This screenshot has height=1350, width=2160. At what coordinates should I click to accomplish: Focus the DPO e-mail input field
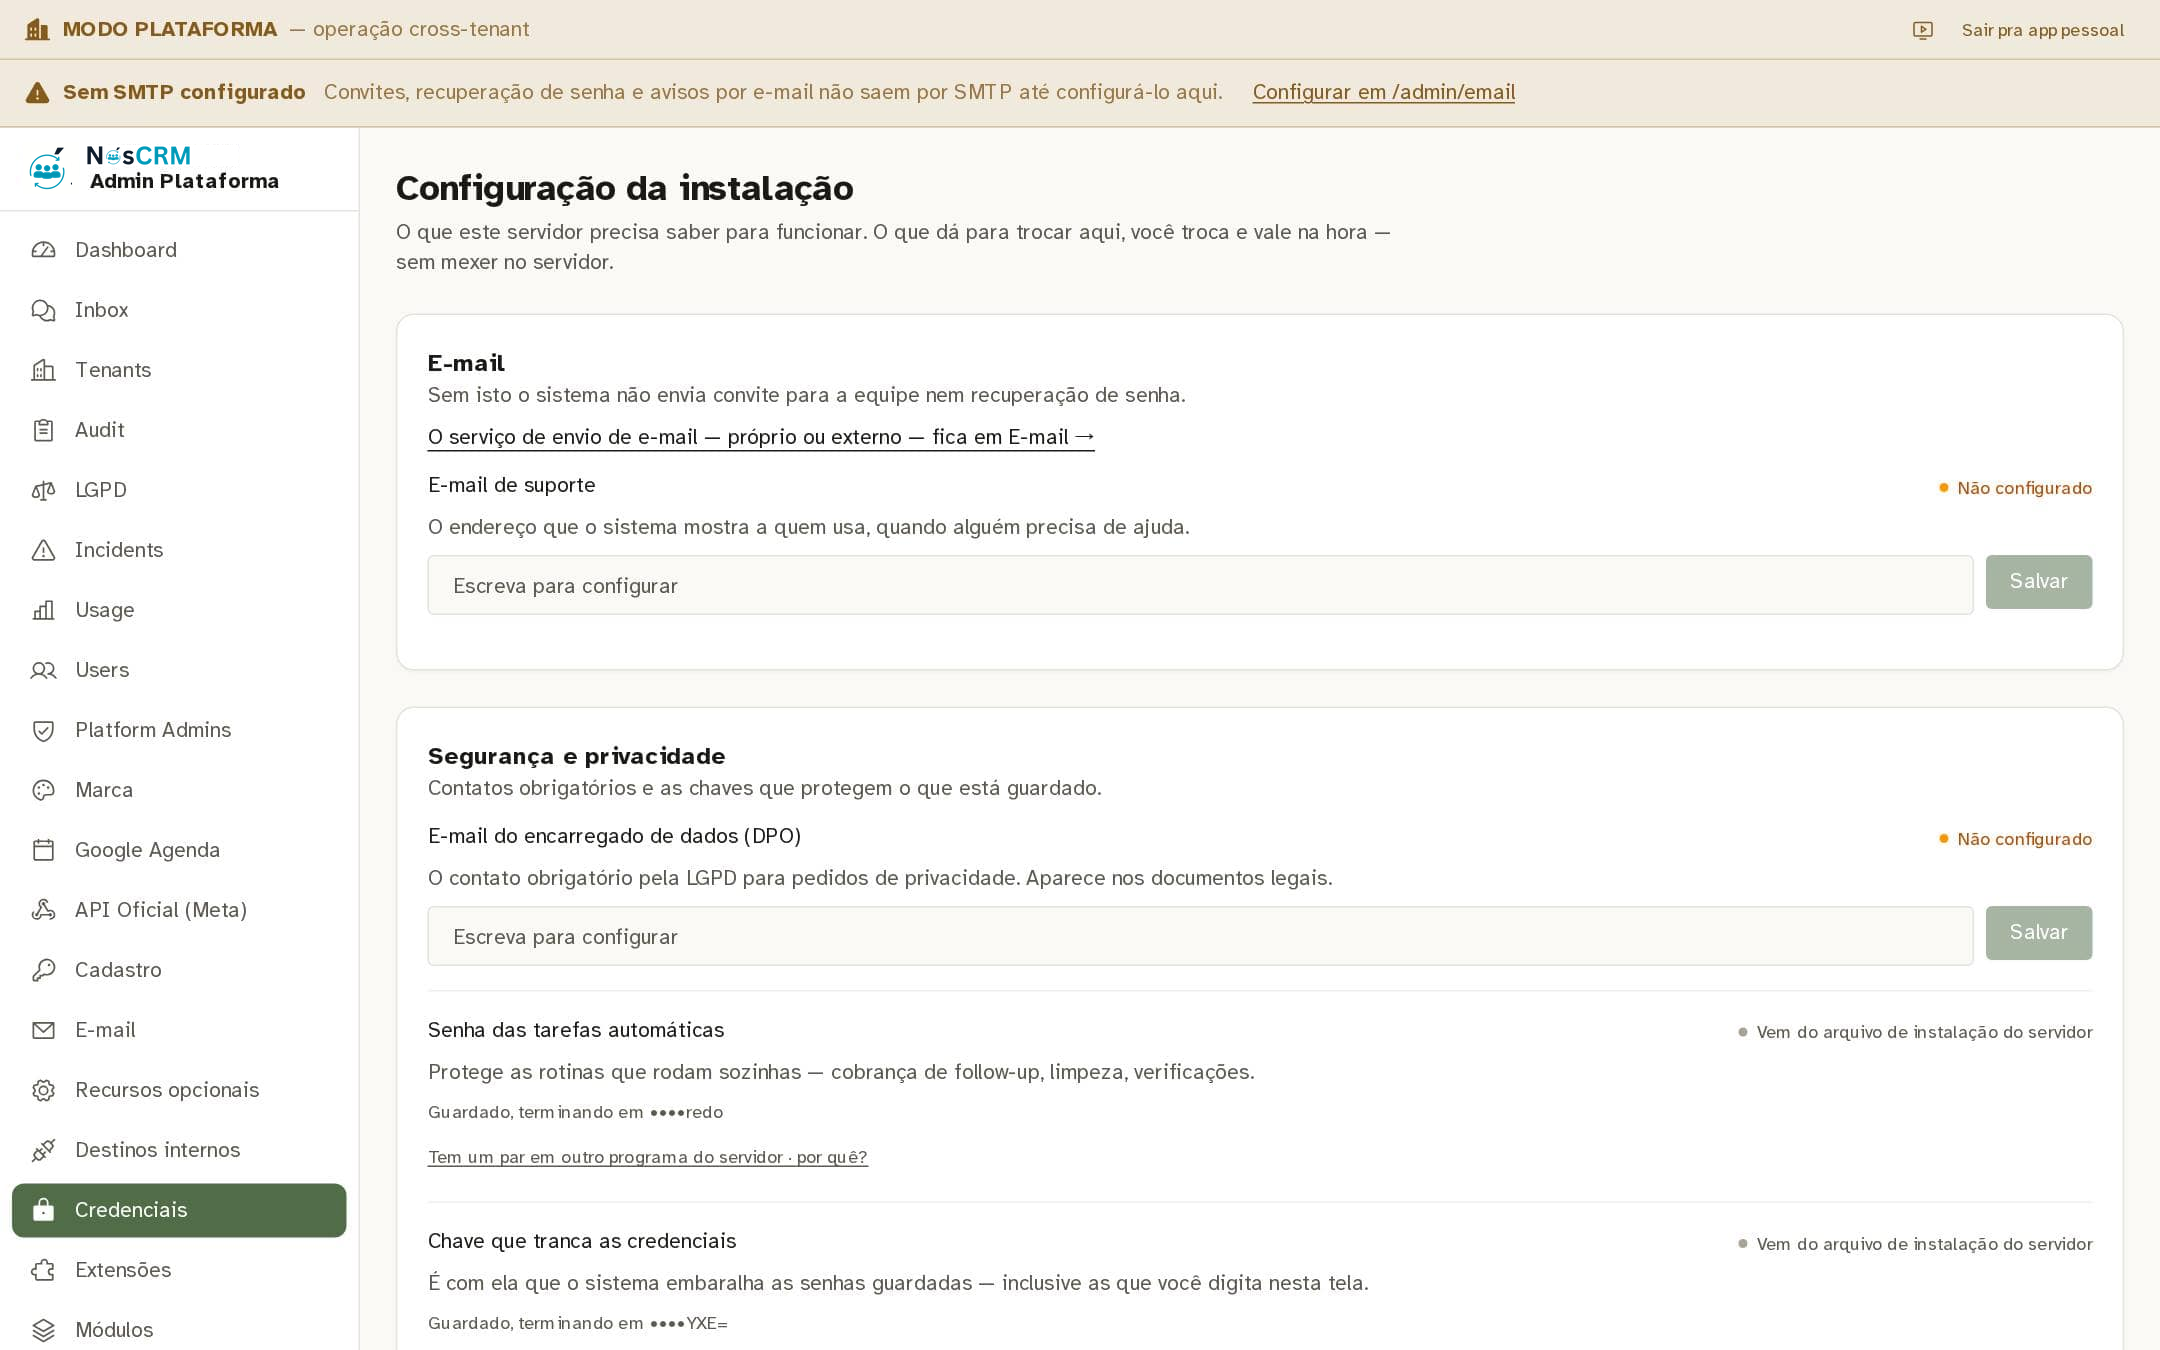click(x=1200, y=936)
